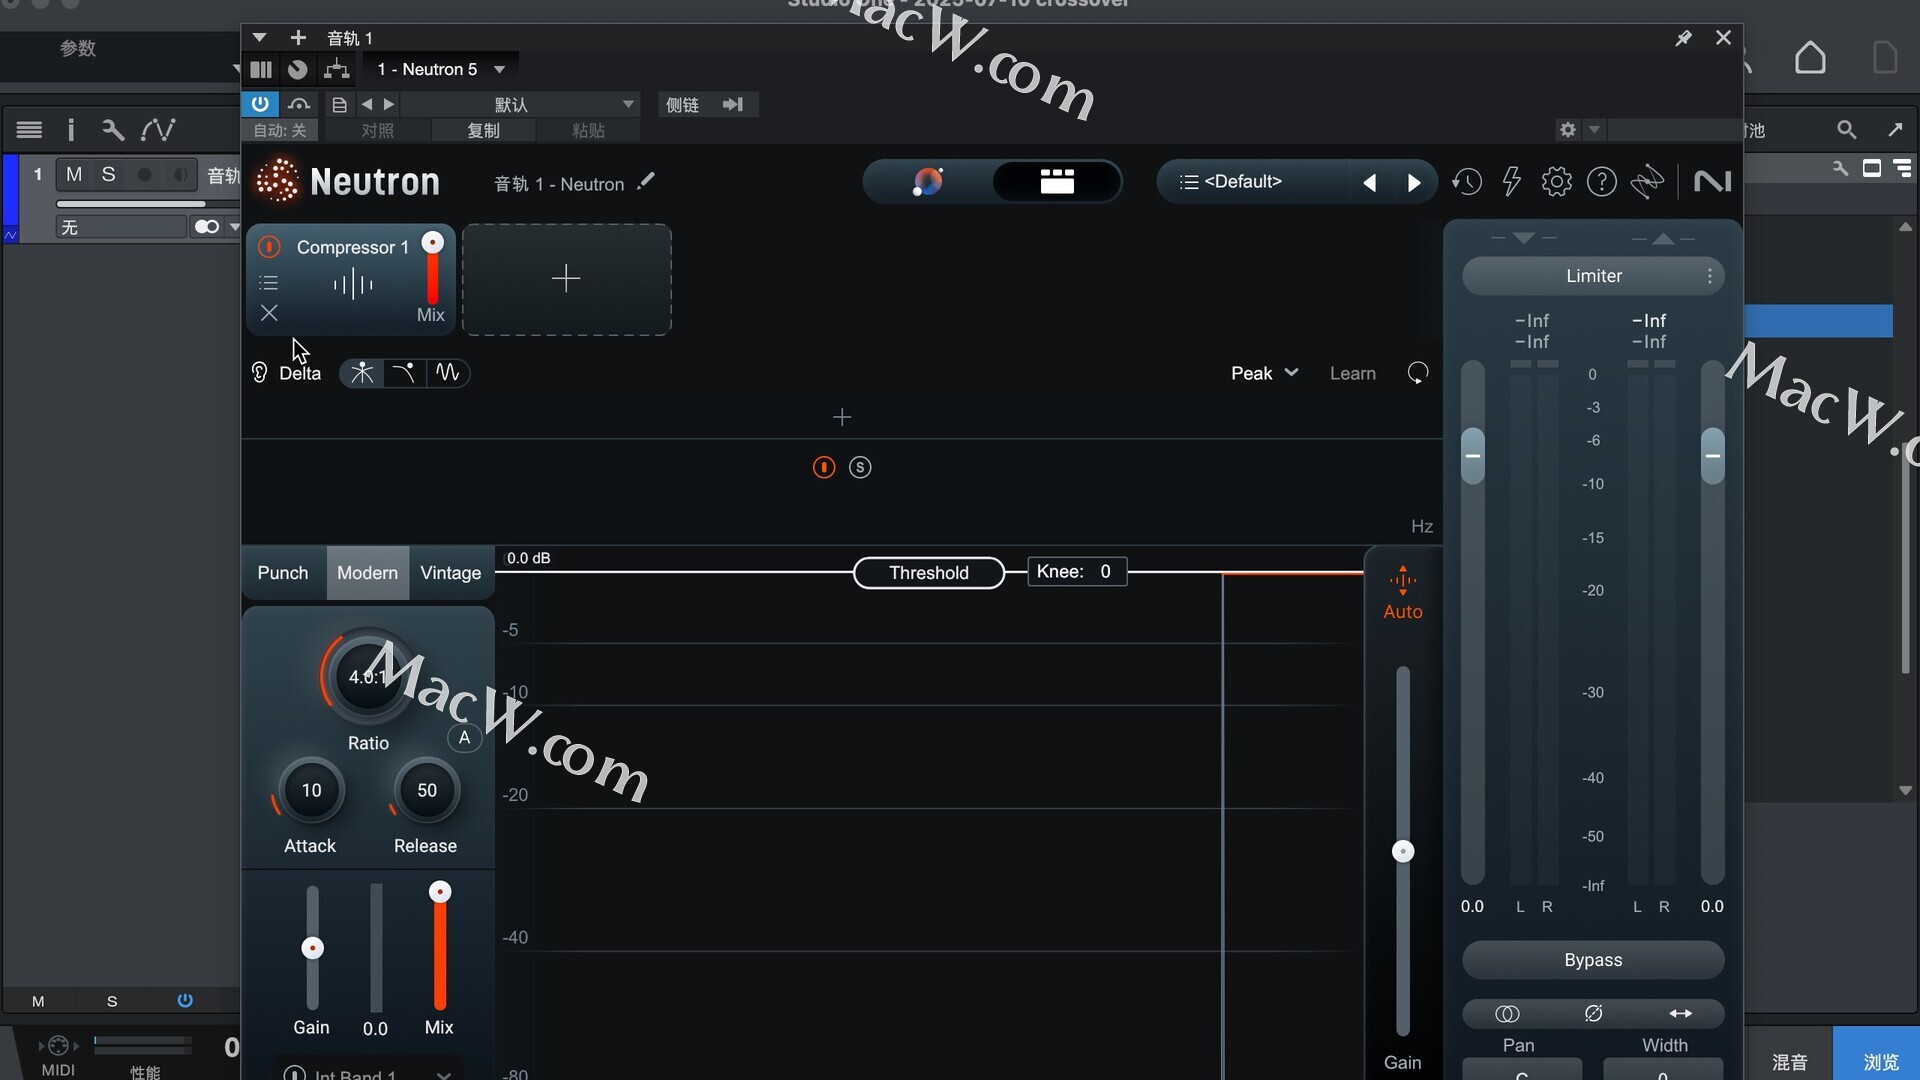The width and height of the screenshot is (1920, 1080).
Task: Click the compressor Gain slider handle
Action: coord(313,948)
